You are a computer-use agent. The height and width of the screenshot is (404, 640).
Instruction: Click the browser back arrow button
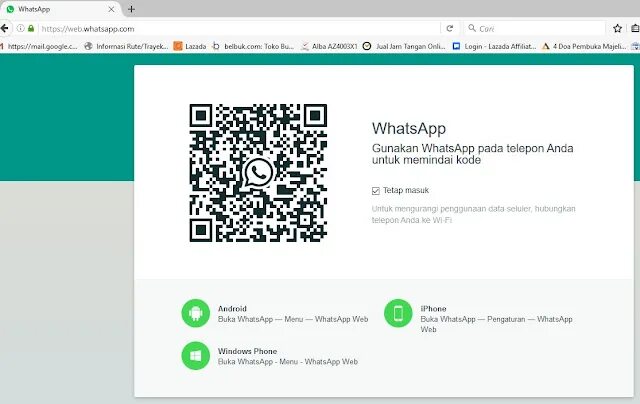[4, 29]
